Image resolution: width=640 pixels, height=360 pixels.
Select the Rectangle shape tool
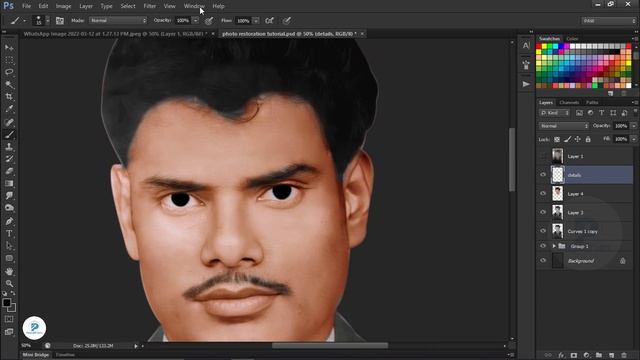(9, 258)
